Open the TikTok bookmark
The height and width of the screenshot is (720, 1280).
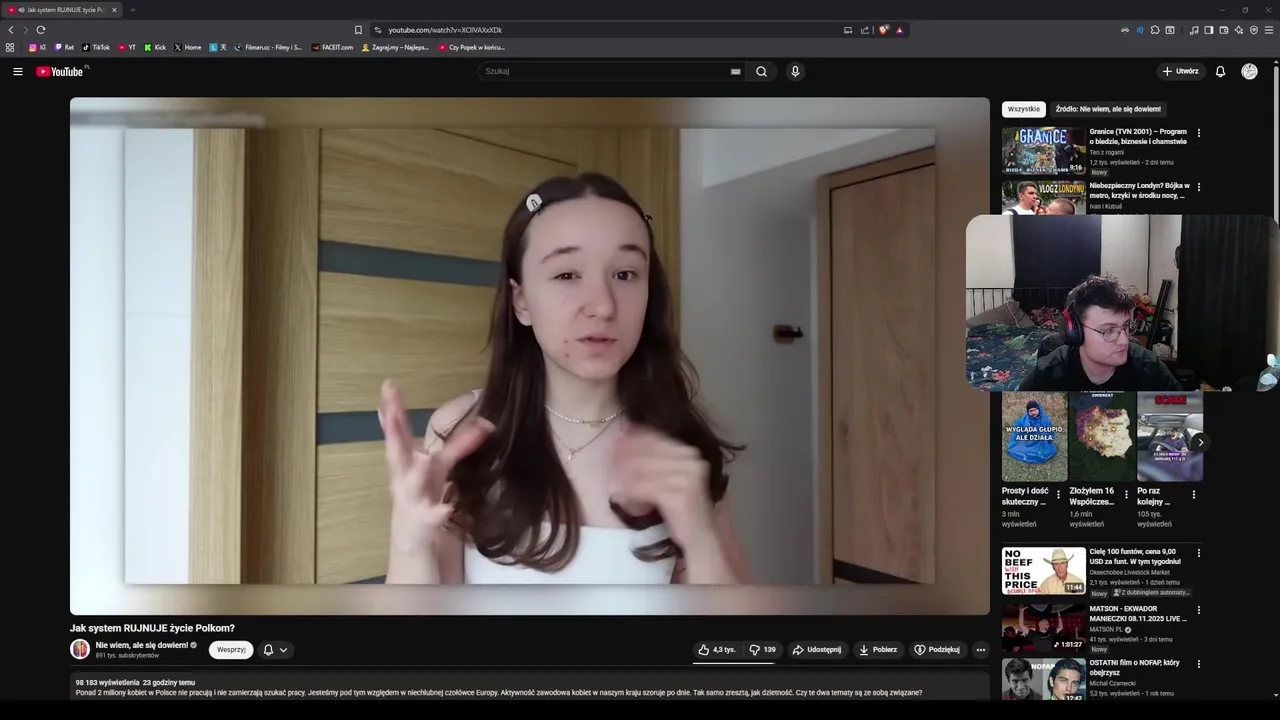click(x=96, y=47)
